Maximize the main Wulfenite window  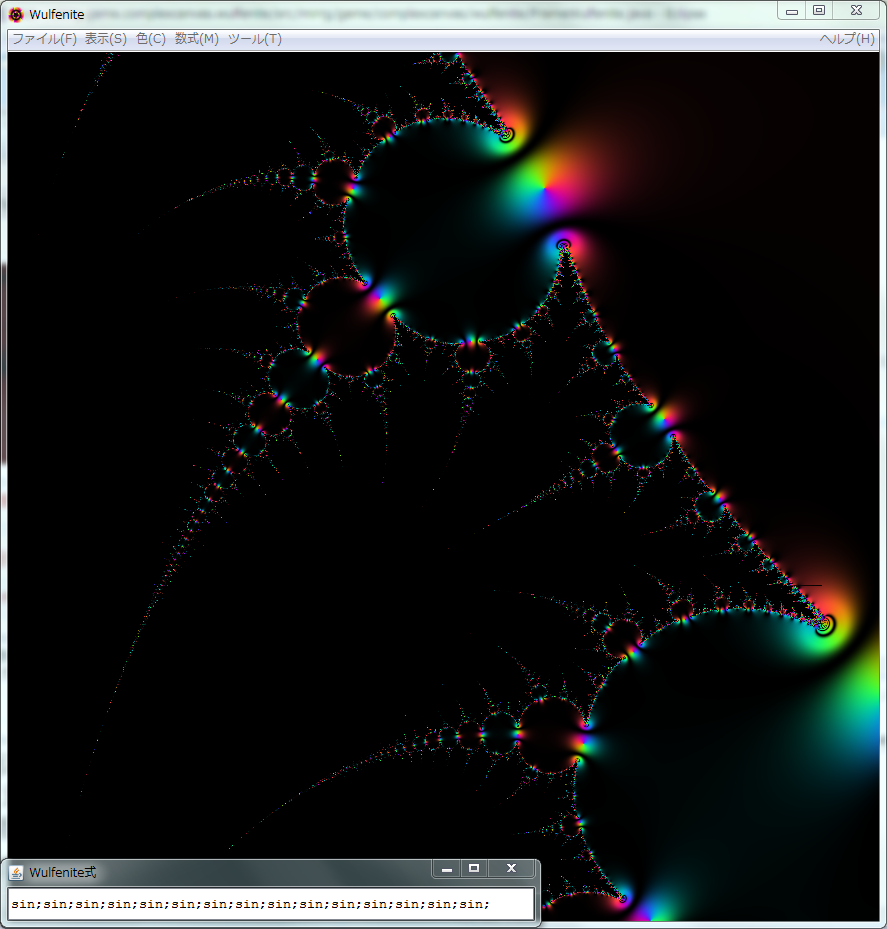(819, 10)
